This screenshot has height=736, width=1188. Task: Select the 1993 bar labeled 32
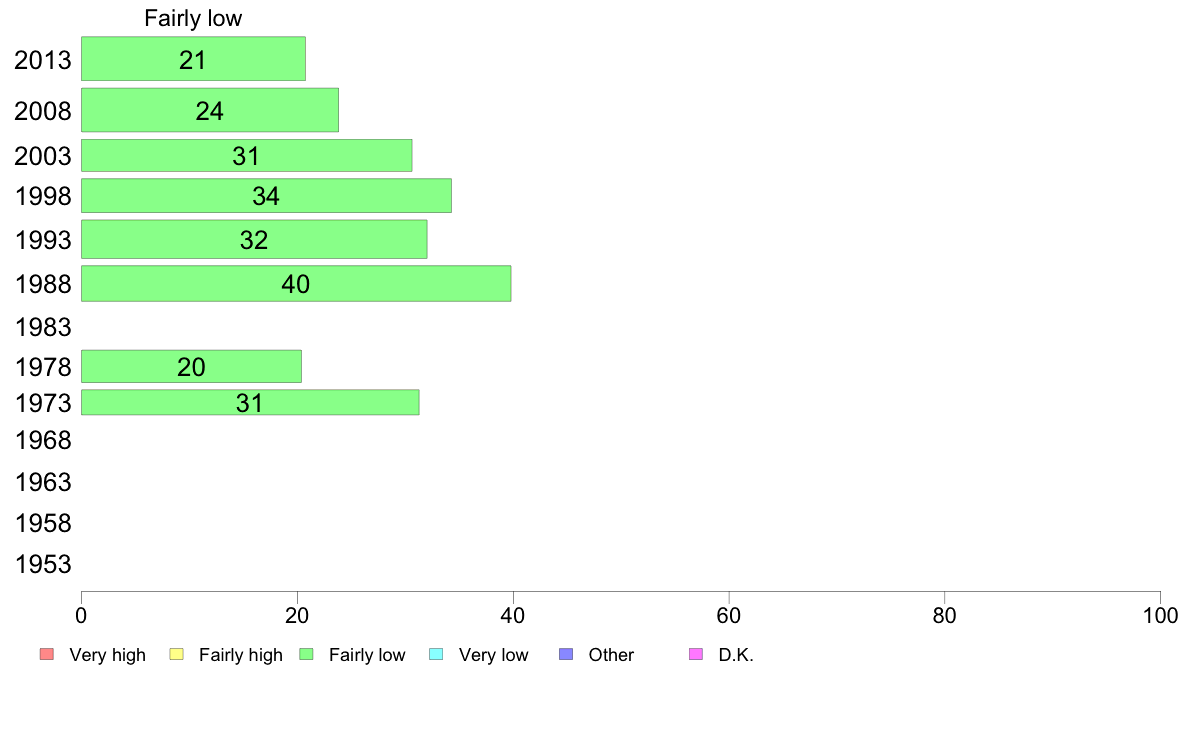pos(254,240)
